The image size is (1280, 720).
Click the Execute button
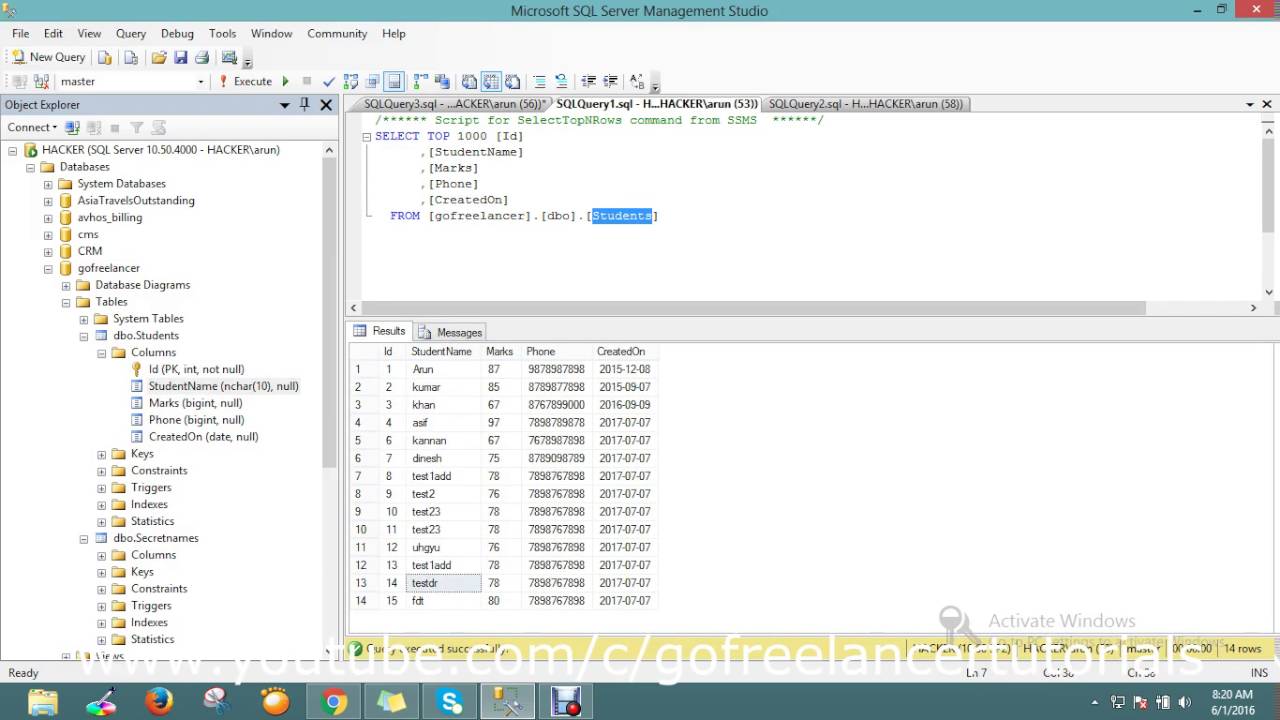(x=246, y=81)
